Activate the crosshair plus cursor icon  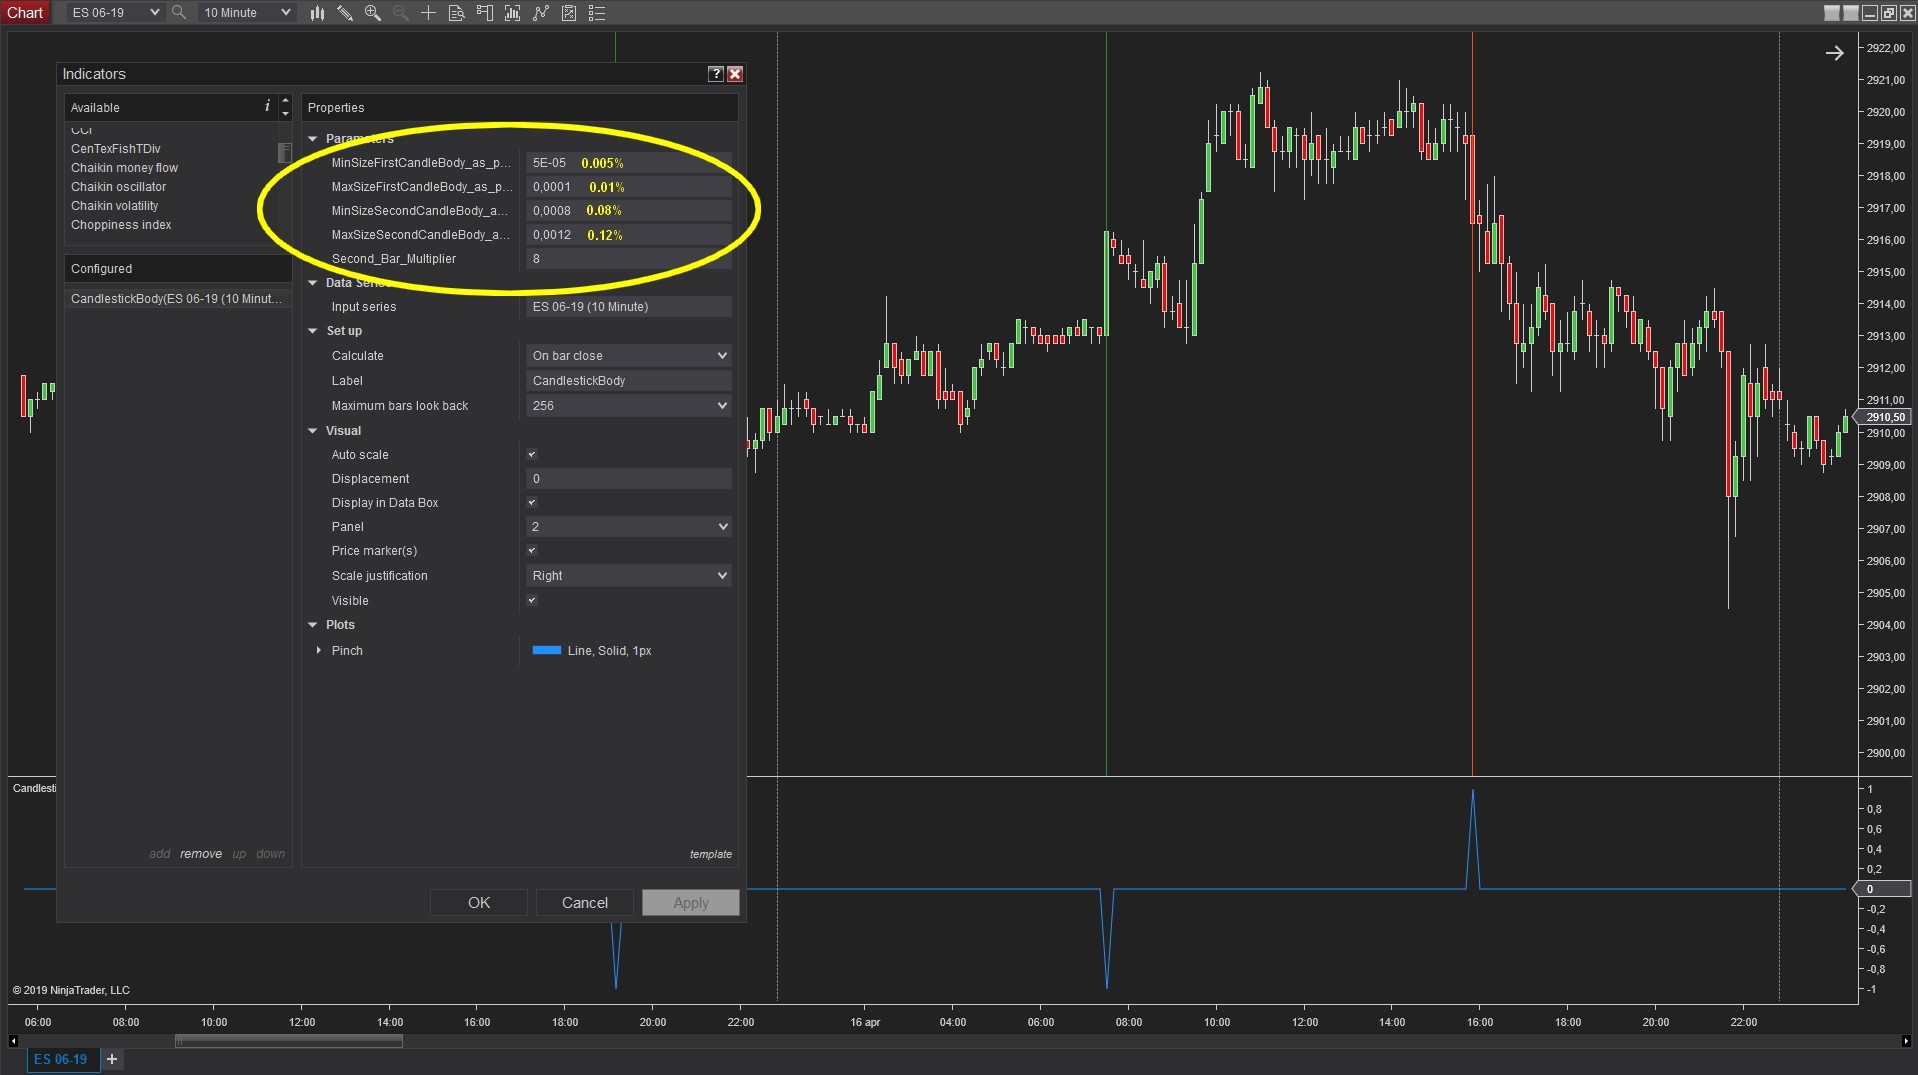[x=428, y=13]
